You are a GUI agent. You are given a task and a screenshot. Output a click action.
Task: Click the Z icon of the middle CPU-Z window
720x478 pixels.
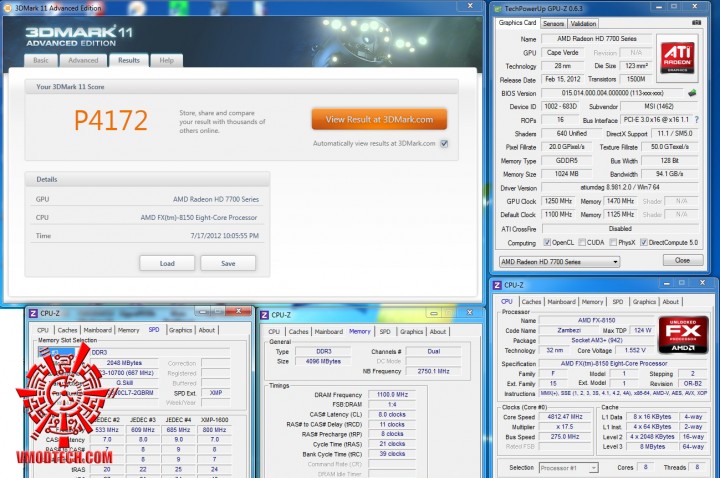pyautogui.click(x=264, y=315)
